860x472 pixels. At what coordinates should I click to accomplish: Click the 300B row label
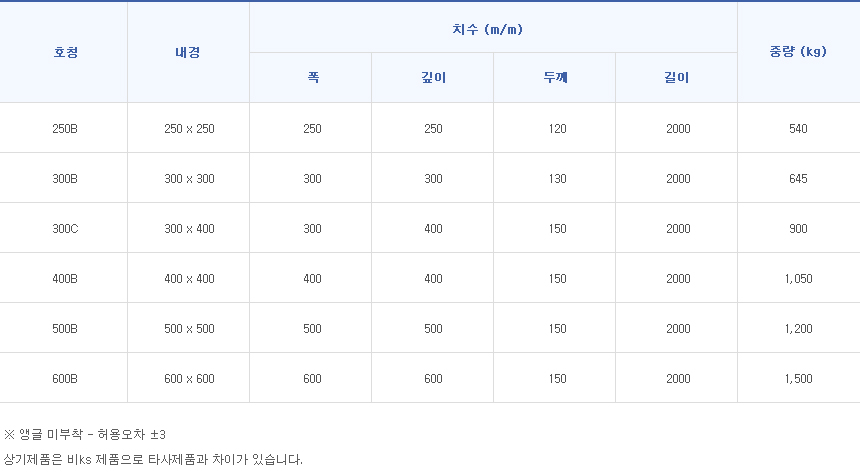(x=65, y=179)
